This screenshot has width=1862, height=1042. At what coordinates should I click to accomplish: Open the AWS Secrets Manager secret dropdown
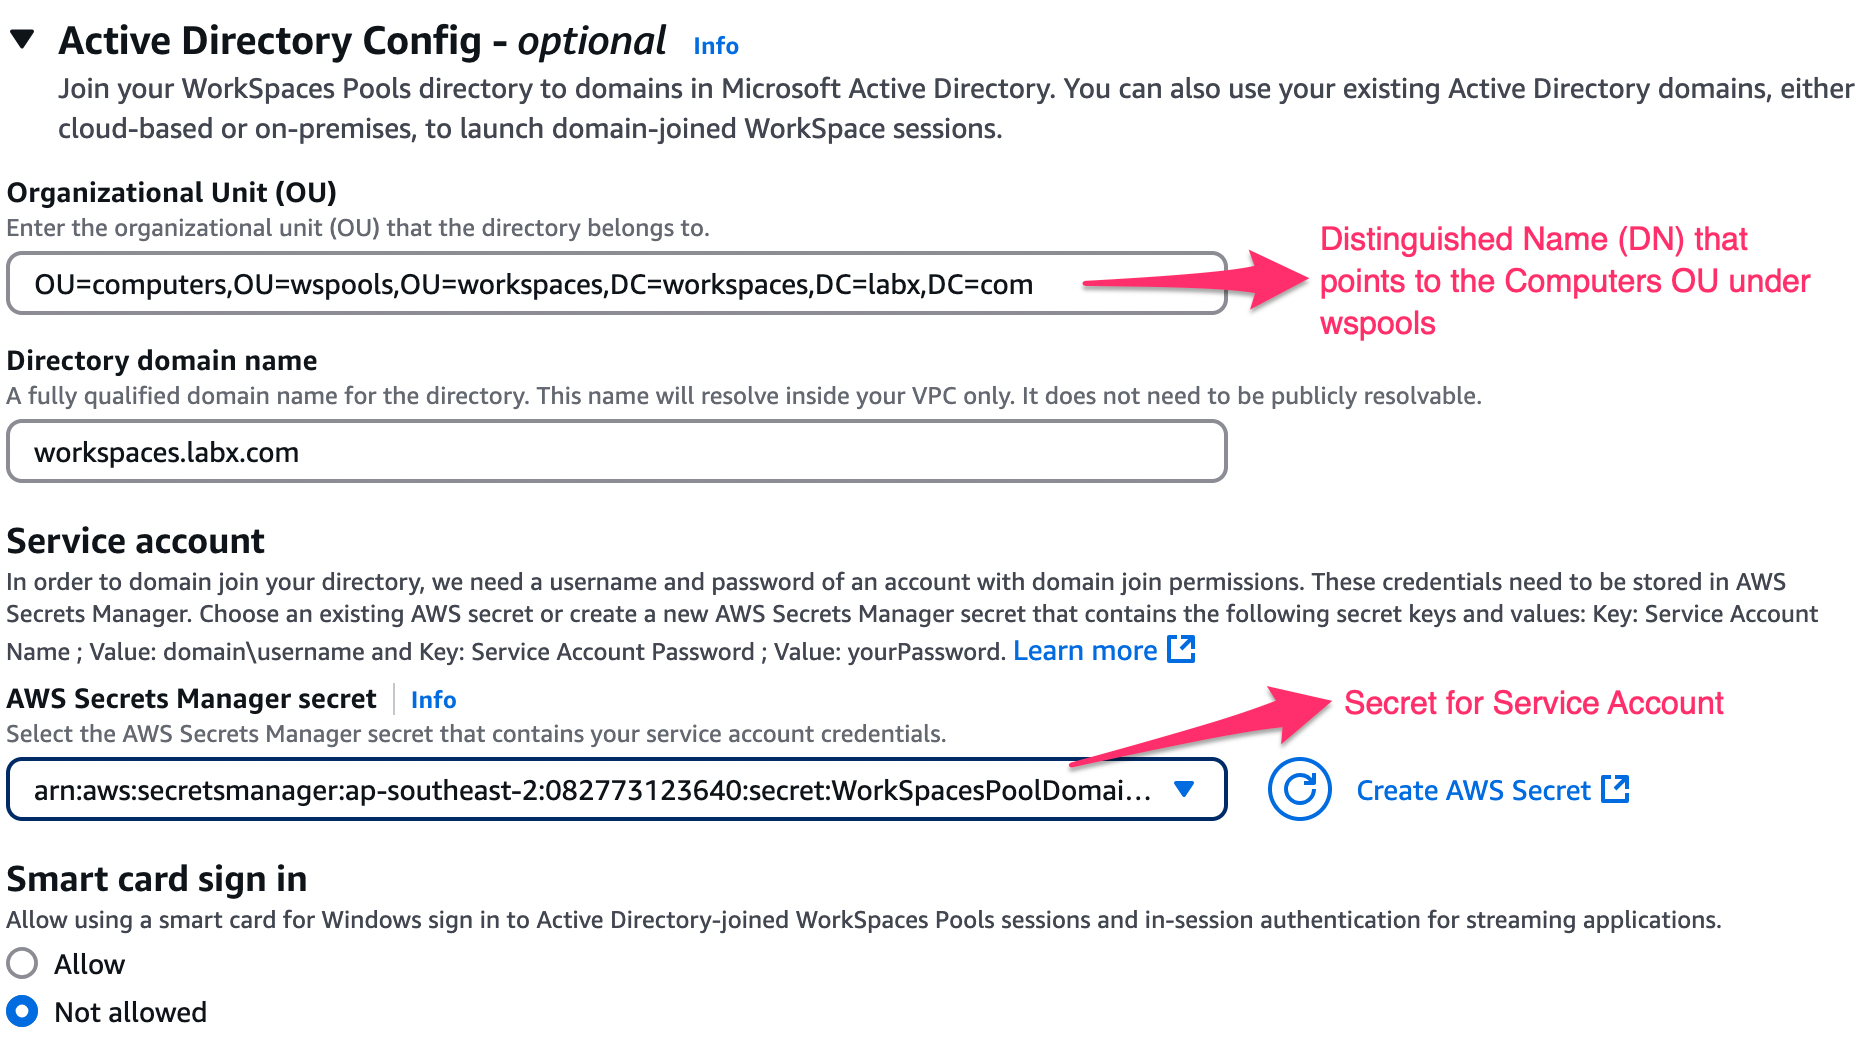click(617, 790)
